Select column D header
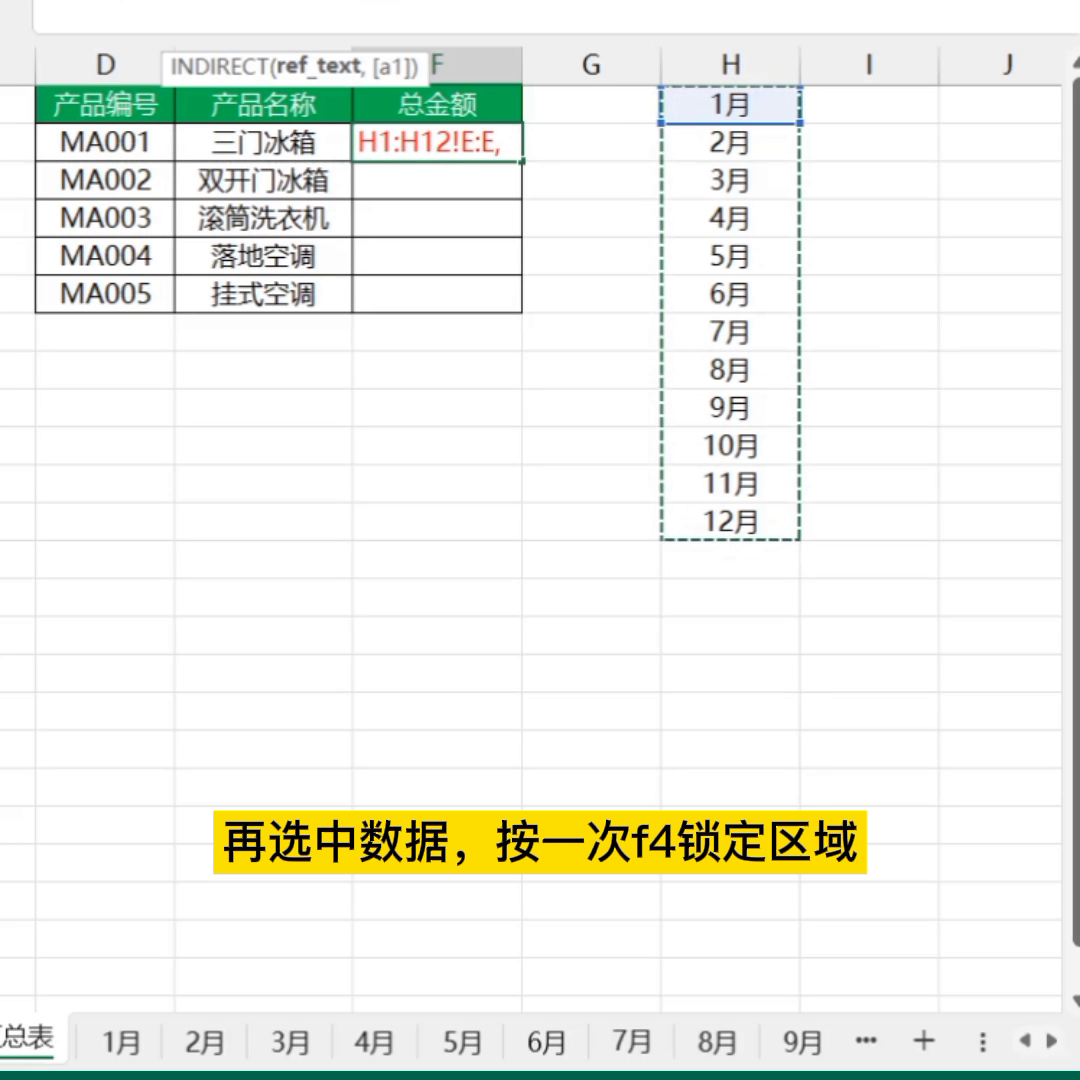 tap(105, 65)
